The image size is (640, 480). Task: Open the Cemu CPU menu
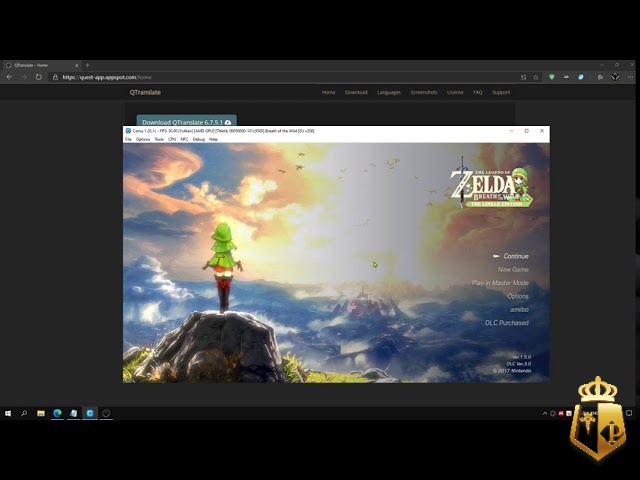(172, 139)
